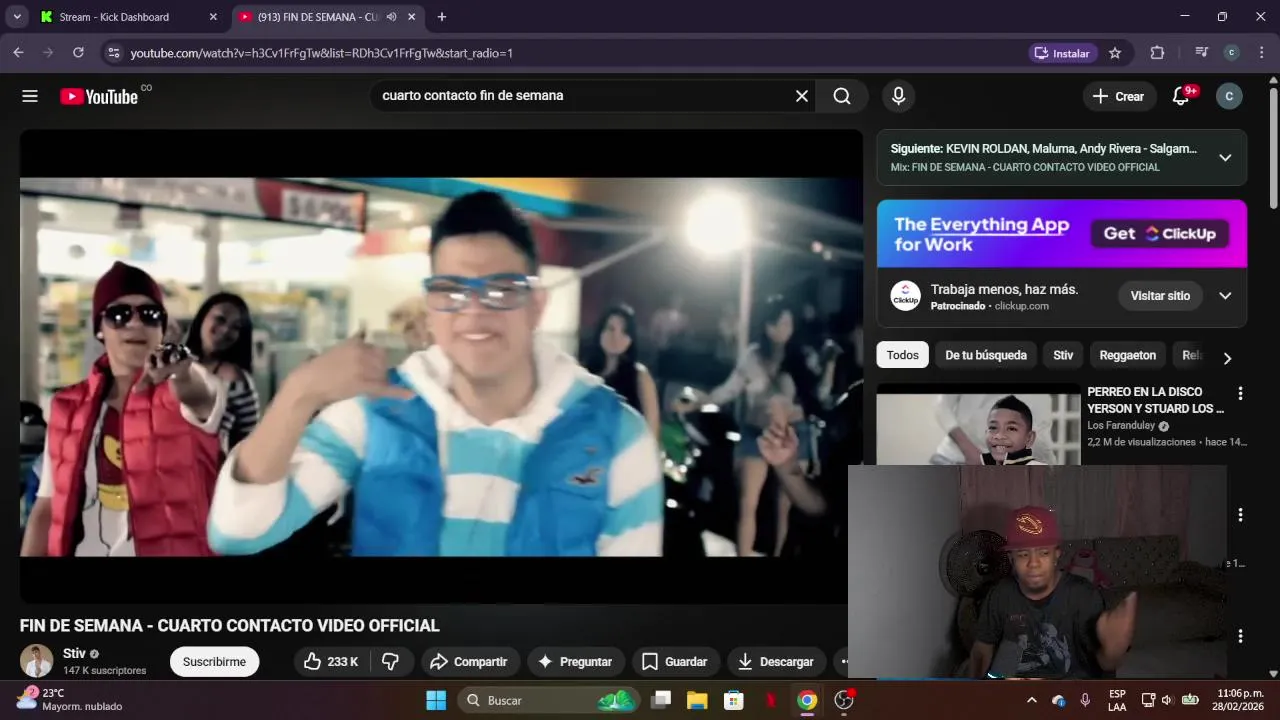Select the Reggaeton filter chip
The image size is (1280, 720).
(1127, 355)
